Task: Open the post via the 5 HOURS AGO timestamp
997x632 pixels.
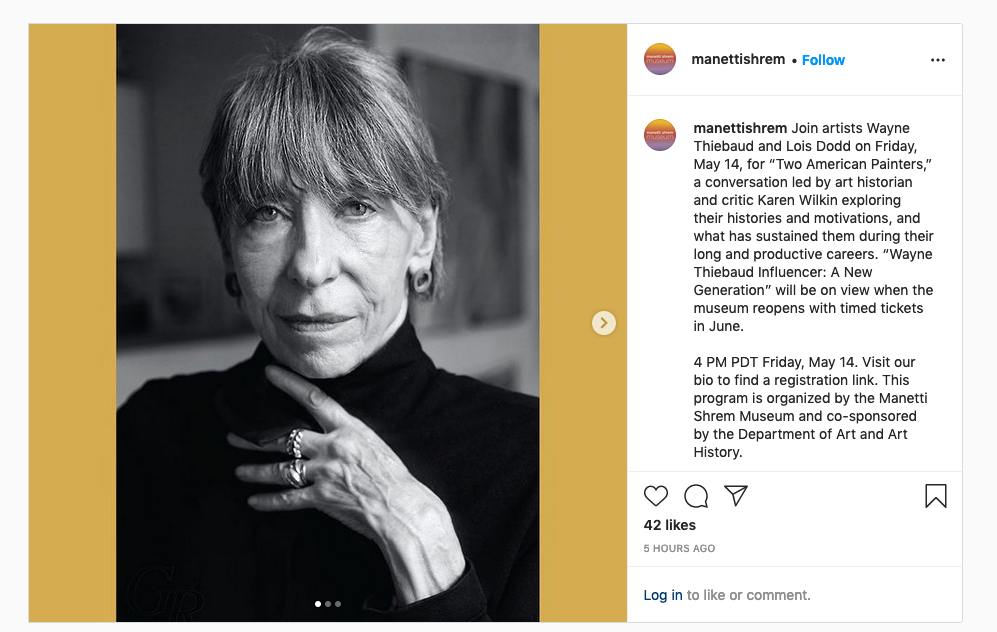Action: (678, 548)
